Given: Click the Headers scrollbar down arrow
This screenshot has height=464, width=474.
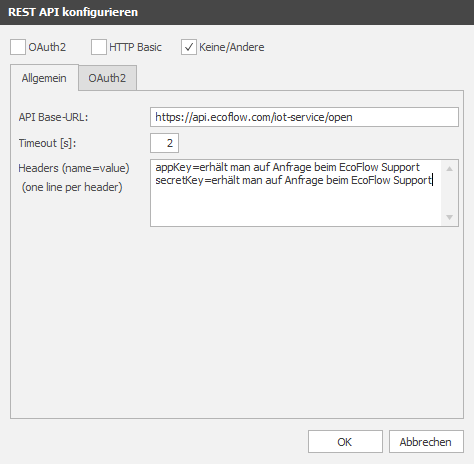Looking at the screenshot, I should (x=449, y=217).
